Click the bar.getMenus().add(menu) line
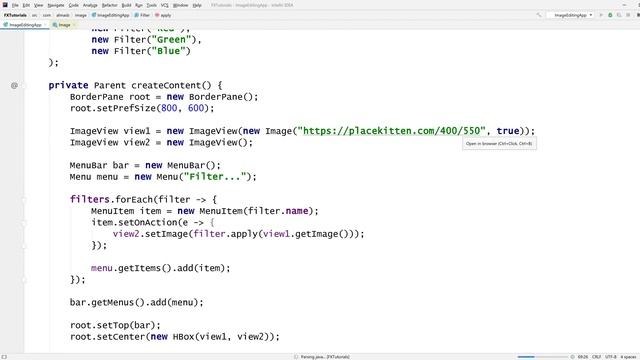This screenshot has width=640, height=360. [x=137, y=302]
